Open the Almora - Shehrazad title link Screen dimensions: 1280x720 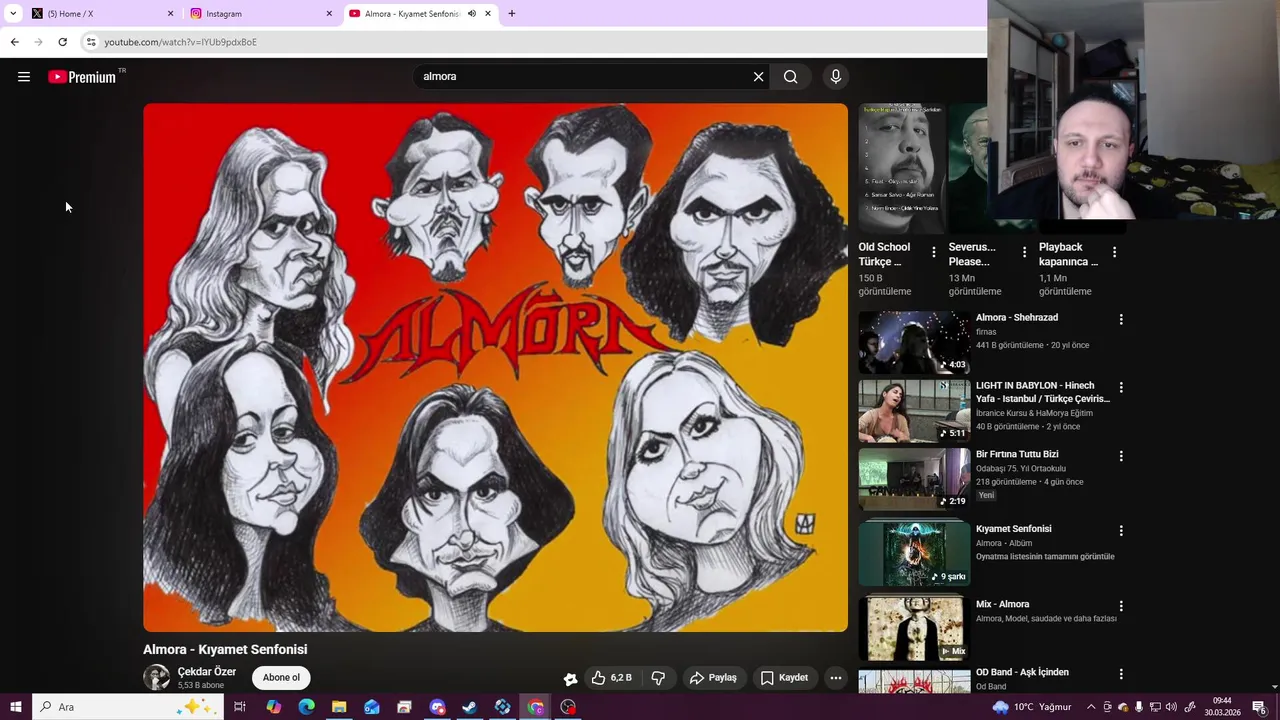pyautogui.click(x=1017, y=318)
